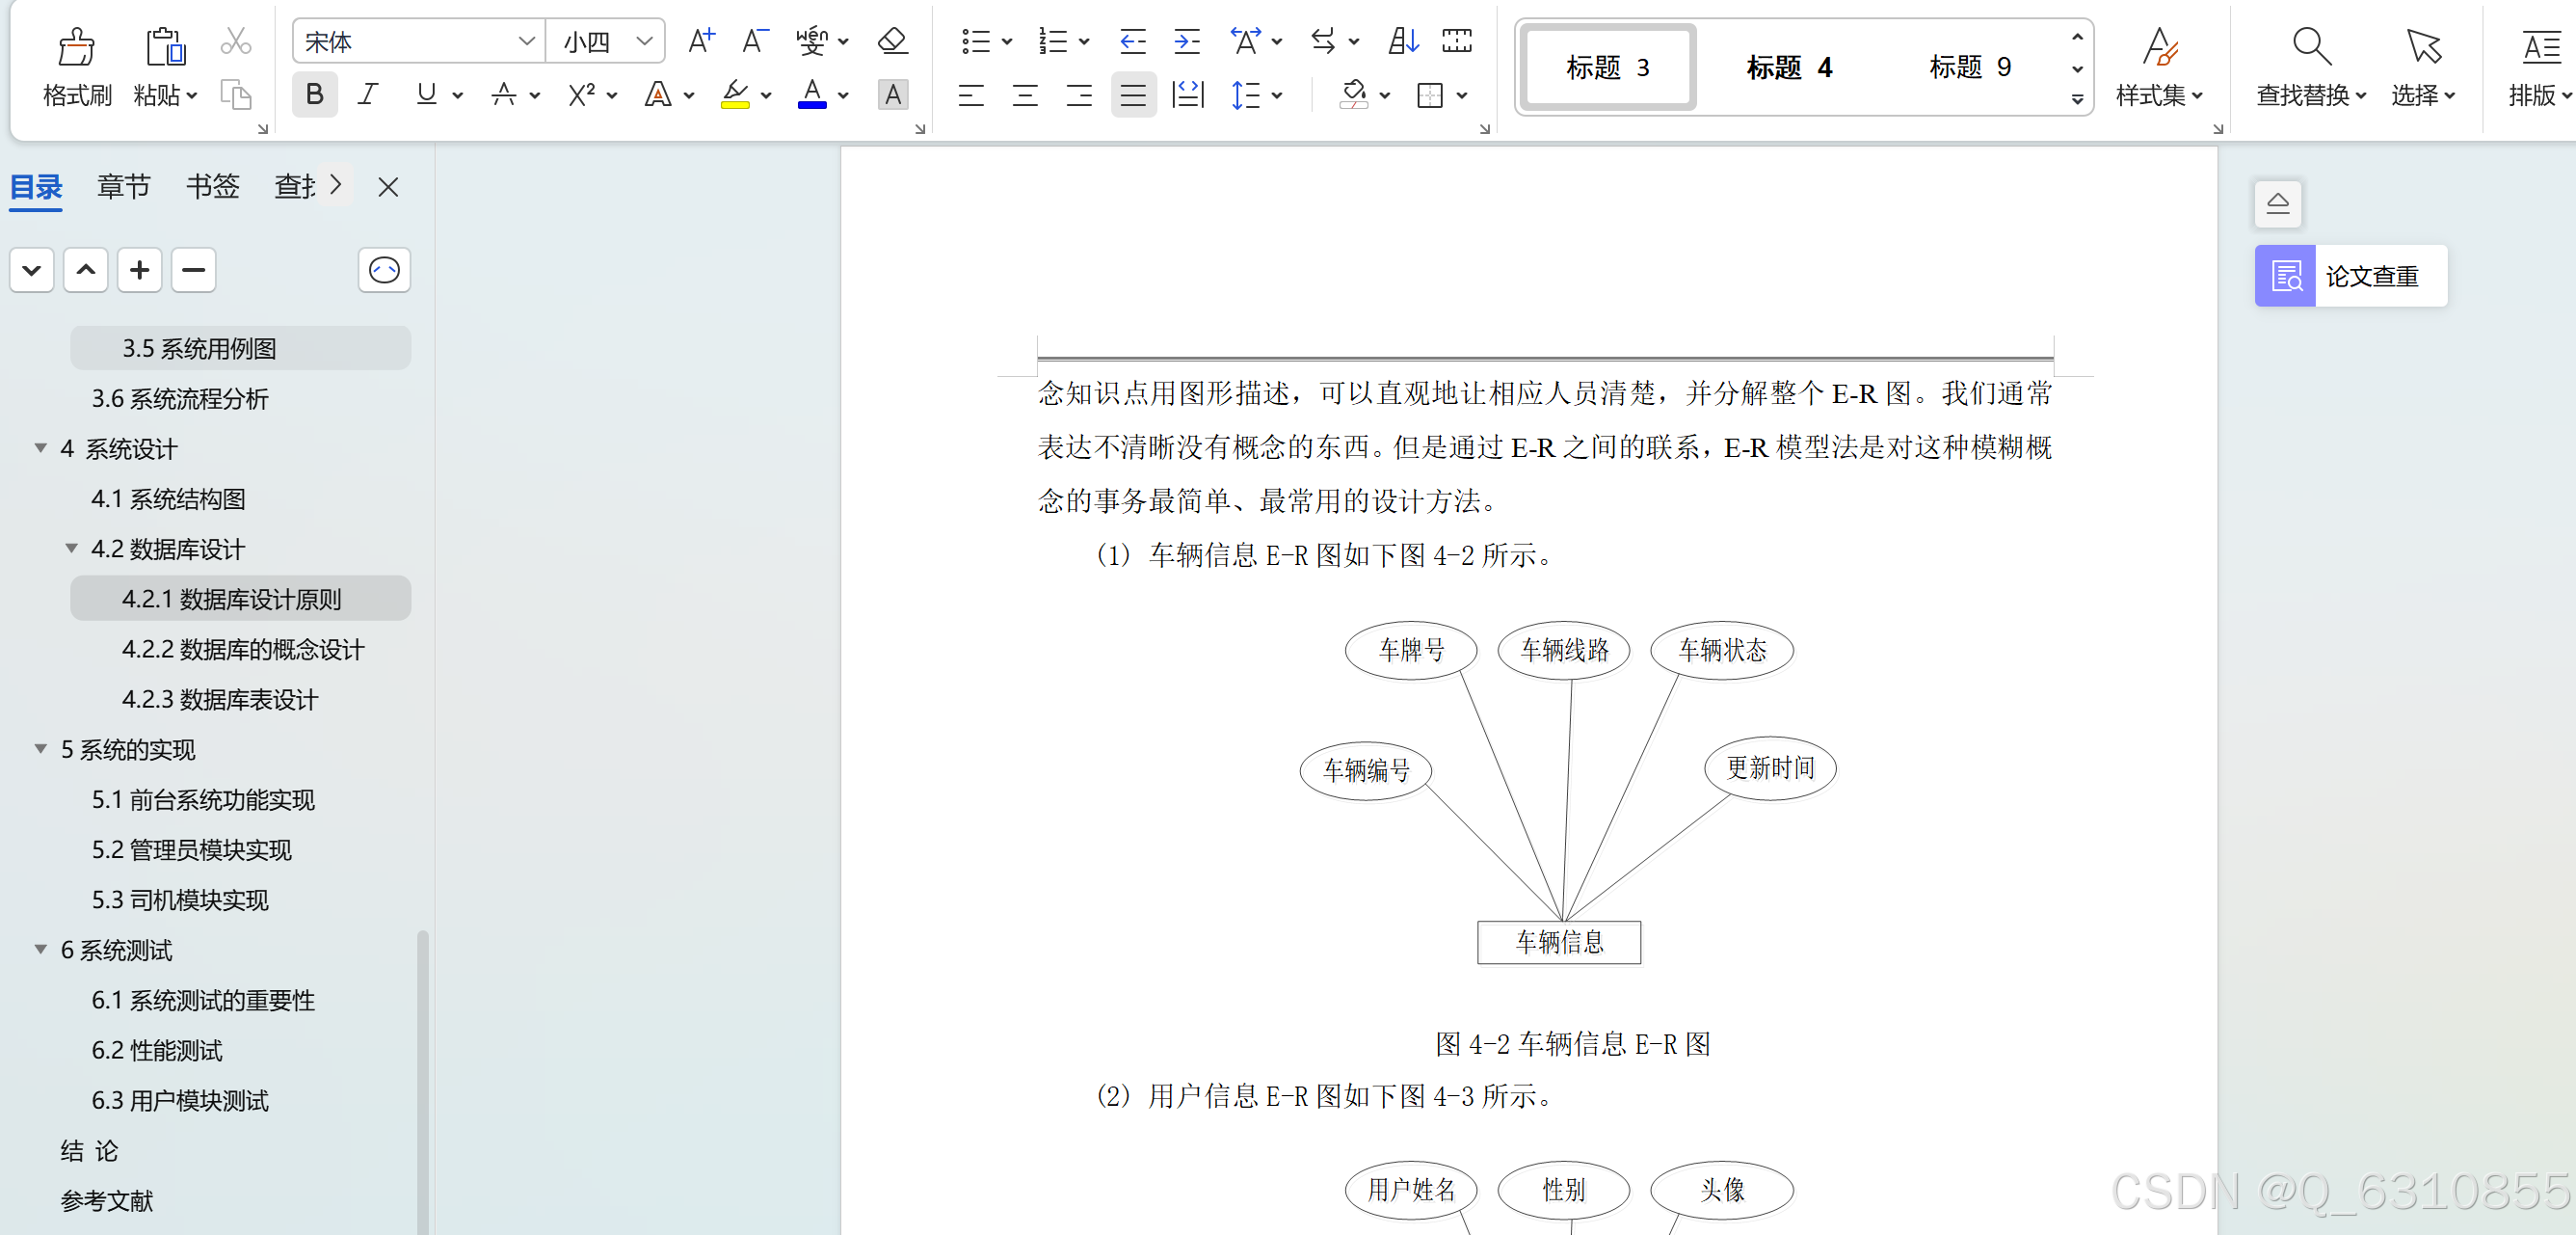Click the sort A-Z icon
2576x1235 pixels.
1403,41
